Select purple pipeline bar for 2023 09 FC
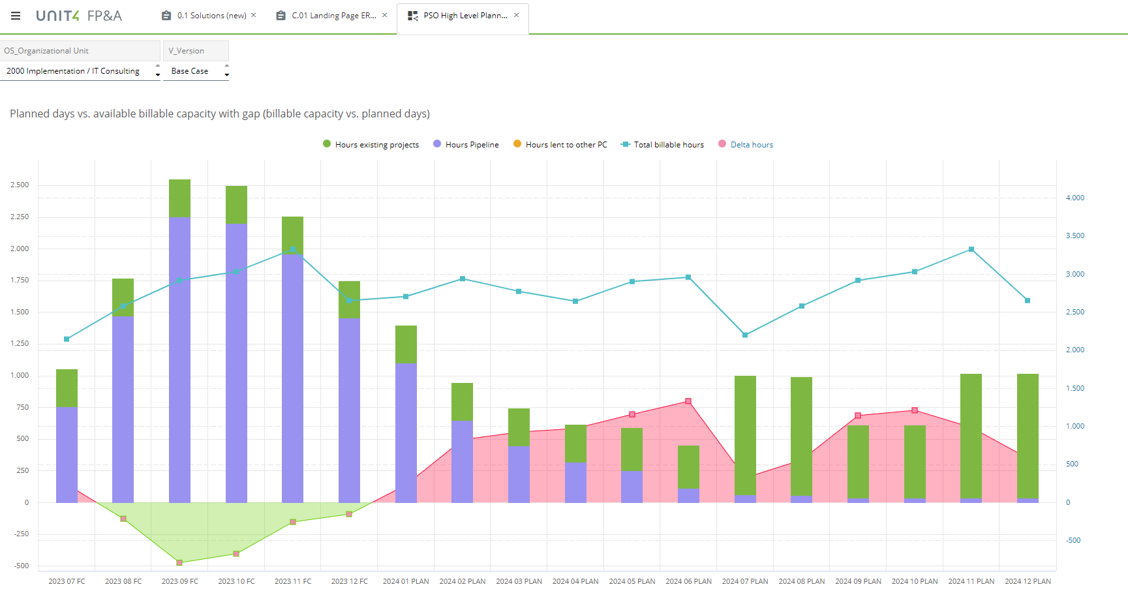 point(180,360)
